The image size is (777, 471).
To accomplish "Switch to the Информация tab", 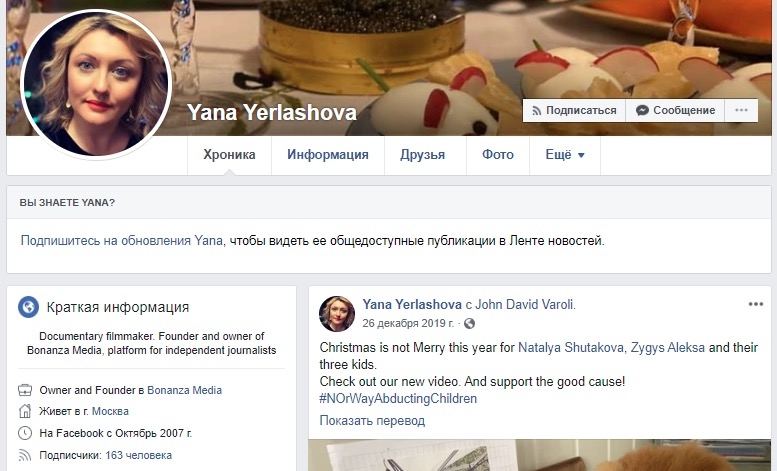I will 328,155.
